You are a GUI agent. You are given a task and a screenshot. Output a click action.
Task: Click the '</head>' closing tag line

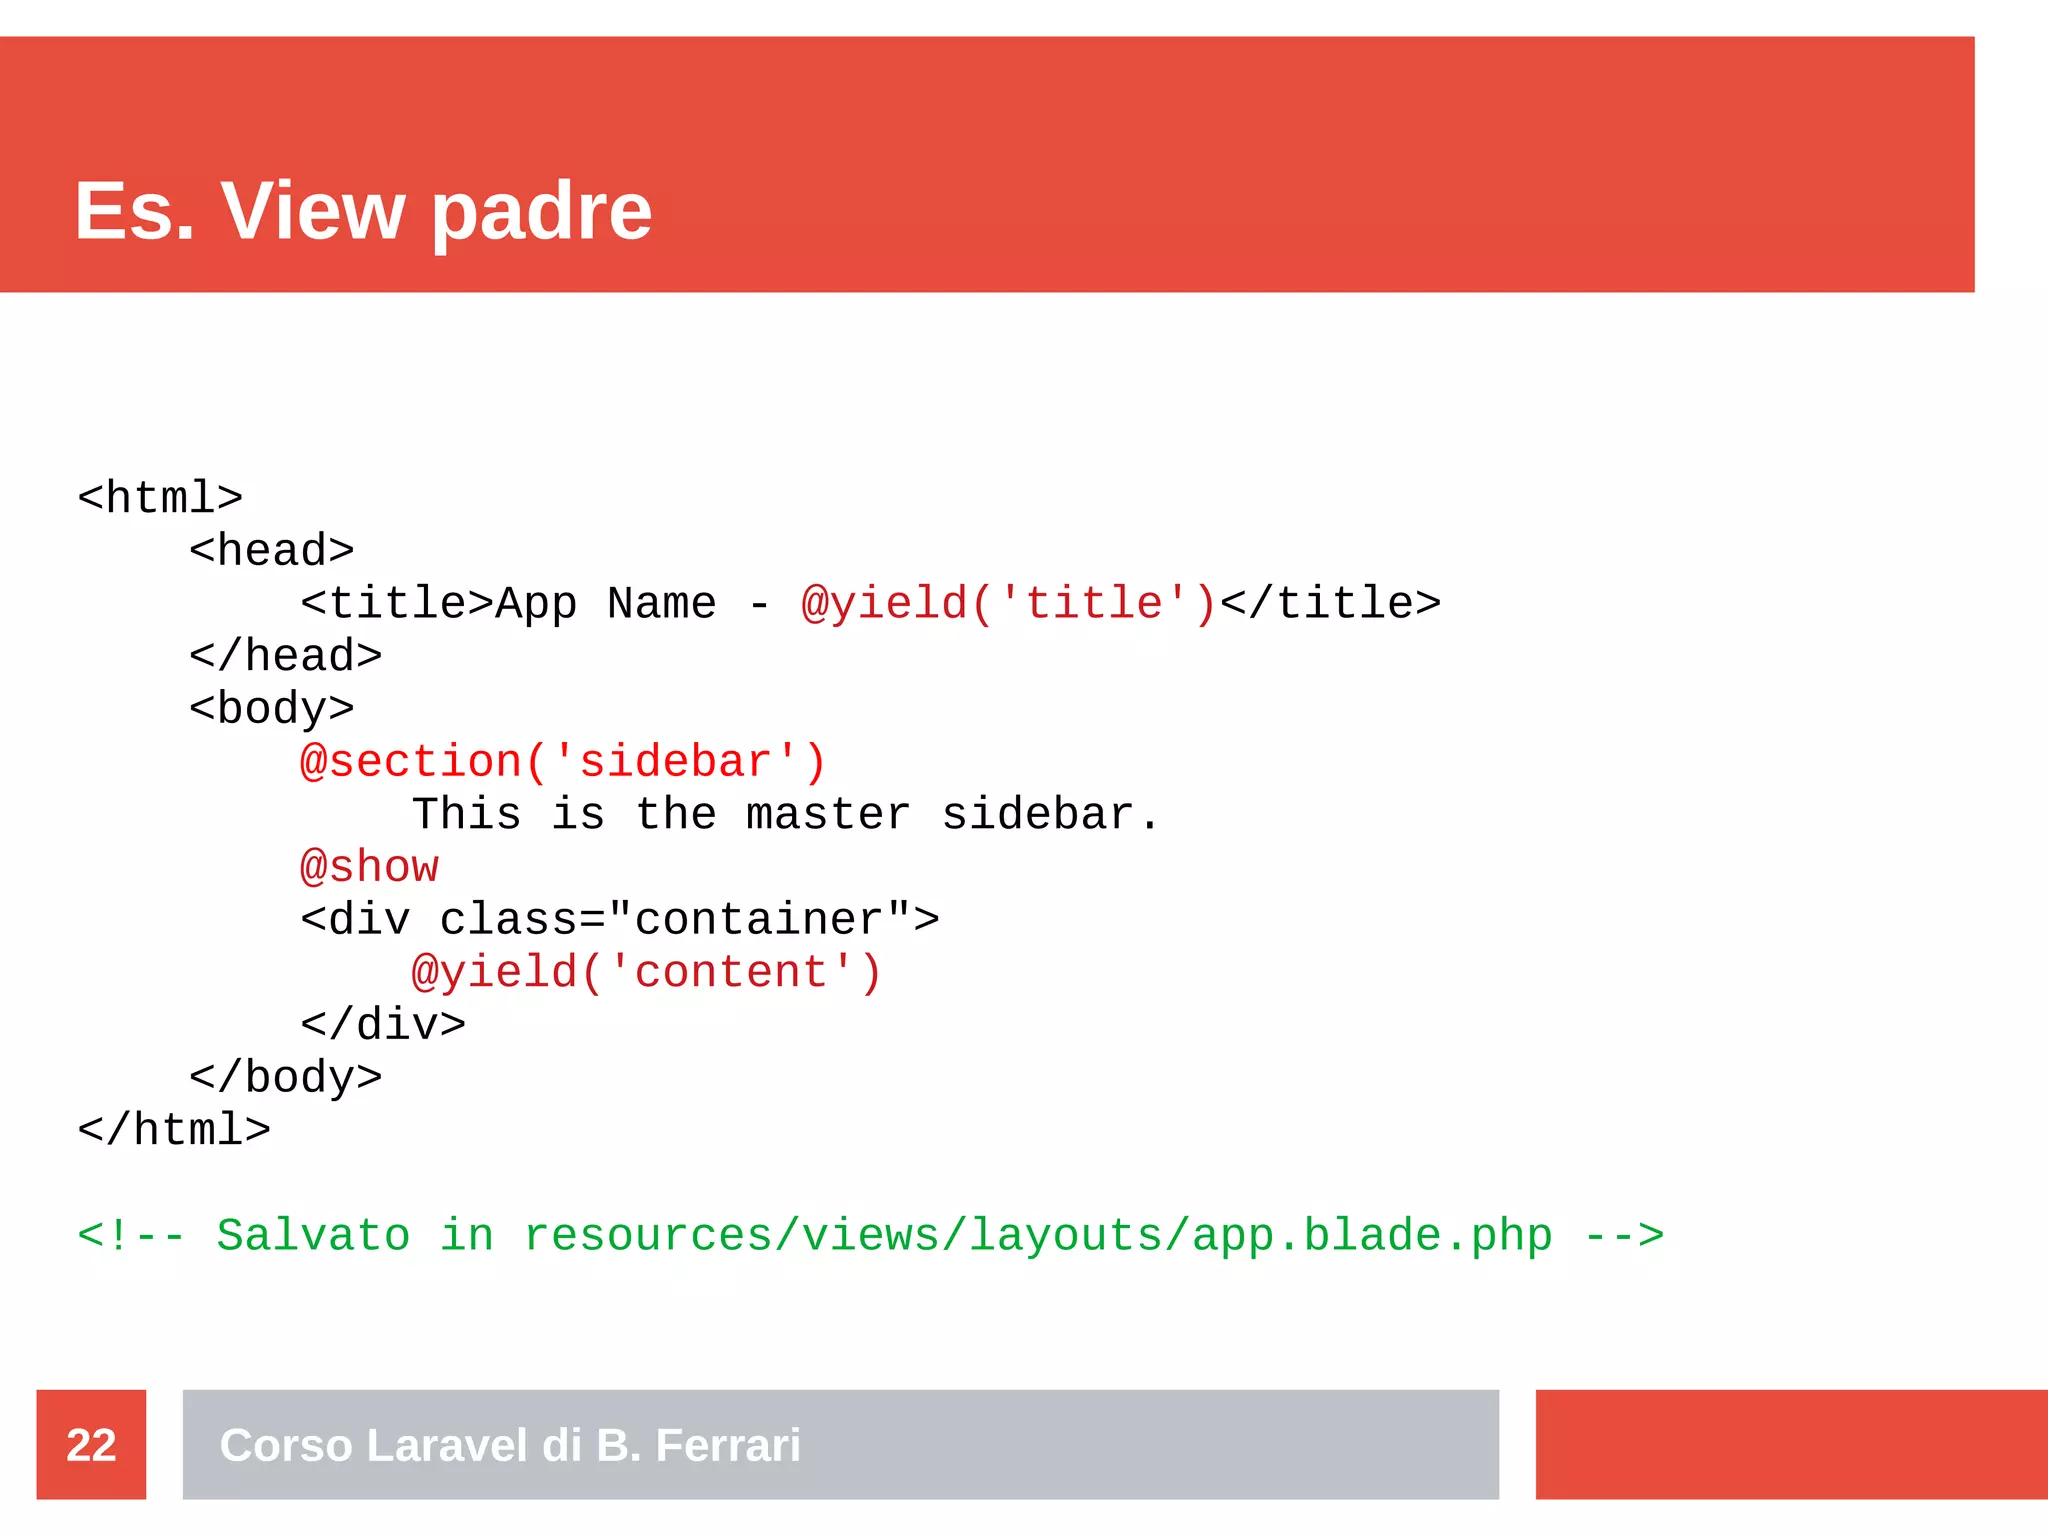(286, 656)
